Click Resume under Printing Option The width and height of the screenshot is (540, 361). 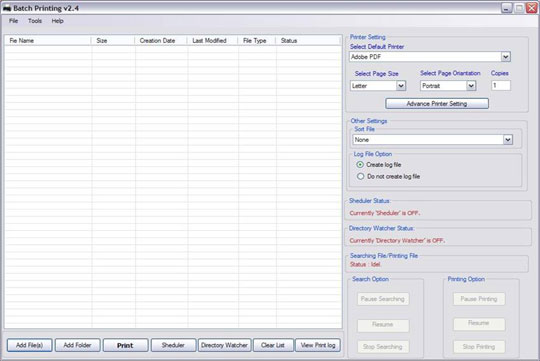(479, 323)
